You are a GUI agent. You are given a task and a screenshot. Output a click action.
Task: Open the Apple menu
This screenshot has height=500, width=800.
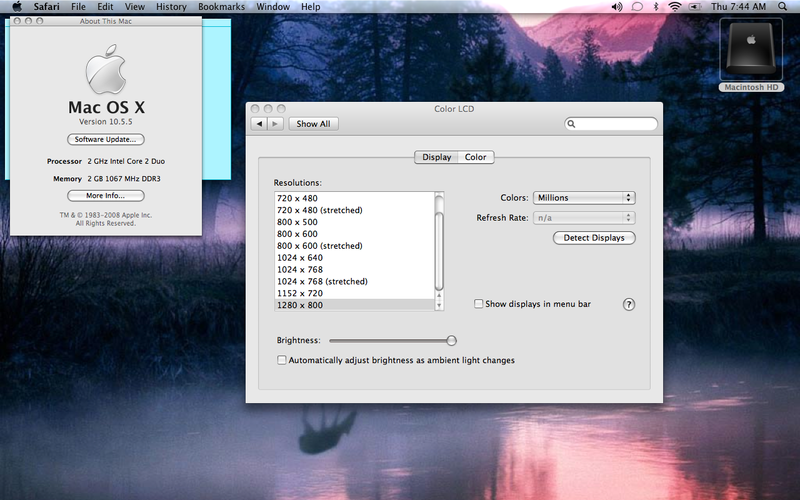[17, 7]
